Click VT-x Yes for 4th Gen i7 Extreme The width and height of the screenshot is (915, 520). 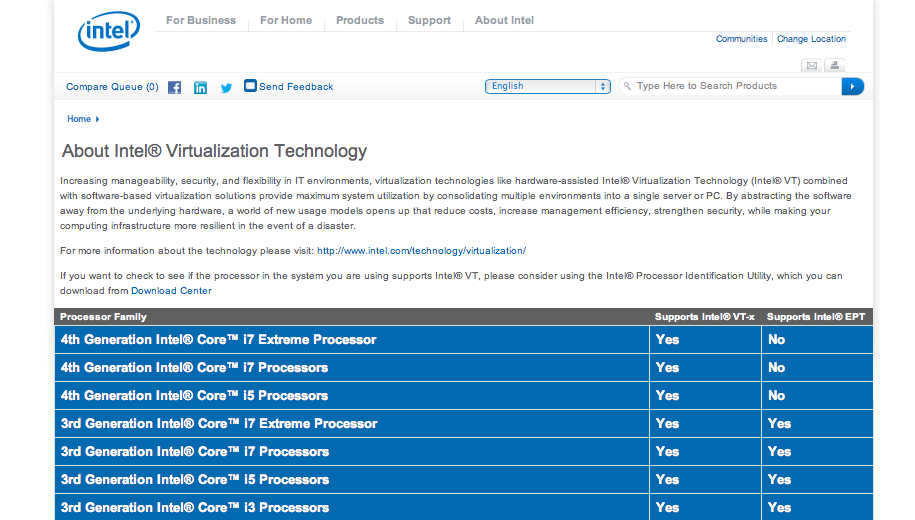click(668, 340)
